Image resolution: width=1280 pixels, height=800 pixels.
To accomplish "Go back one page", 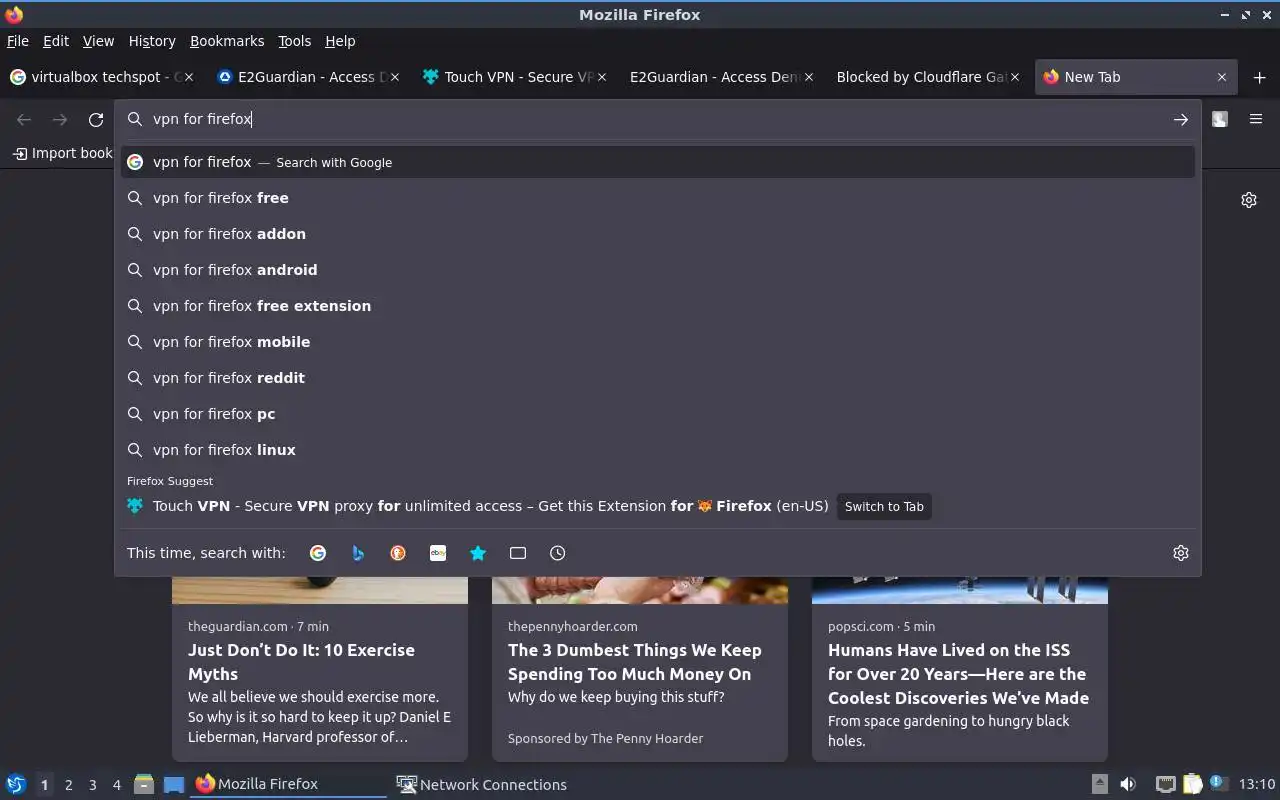I will [x=24, y=119].
